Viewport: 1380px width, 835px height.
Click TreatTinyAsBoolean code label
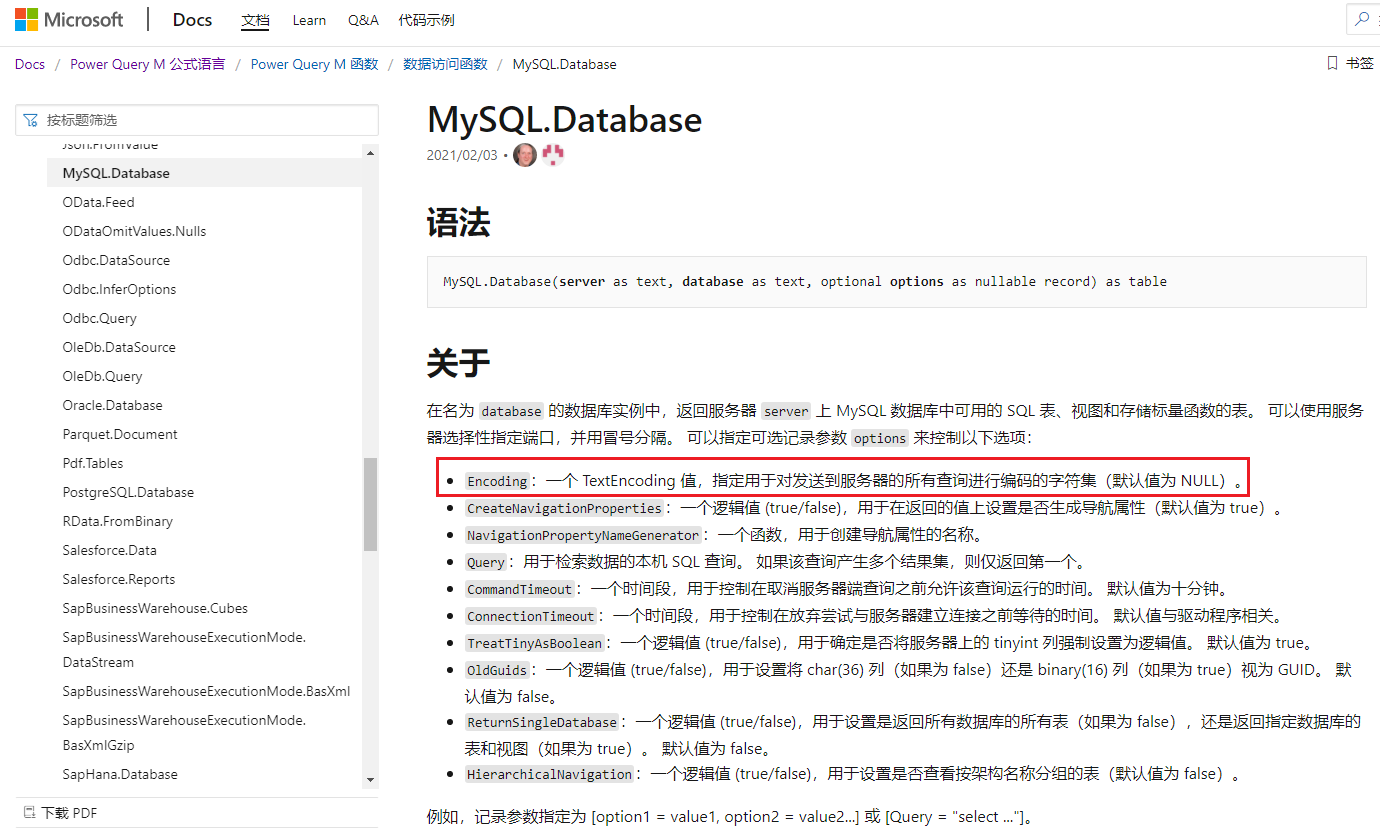pyautogui.click(x=535, y=643)
